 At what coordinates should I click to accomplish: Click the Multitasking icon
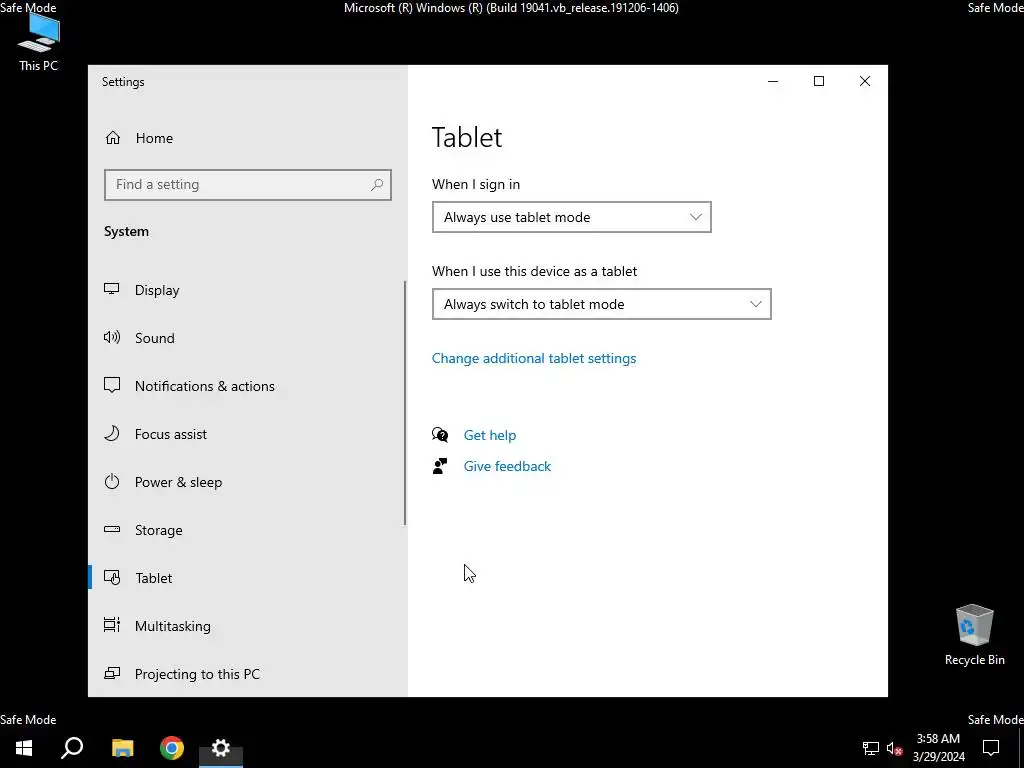coord(112,625)
